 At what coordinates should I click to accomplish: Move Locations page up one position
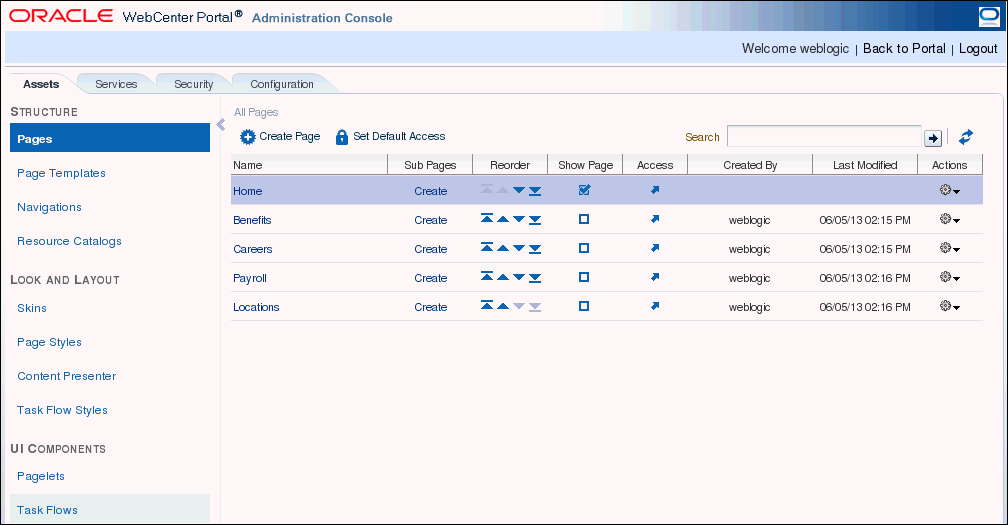[503, 306]
